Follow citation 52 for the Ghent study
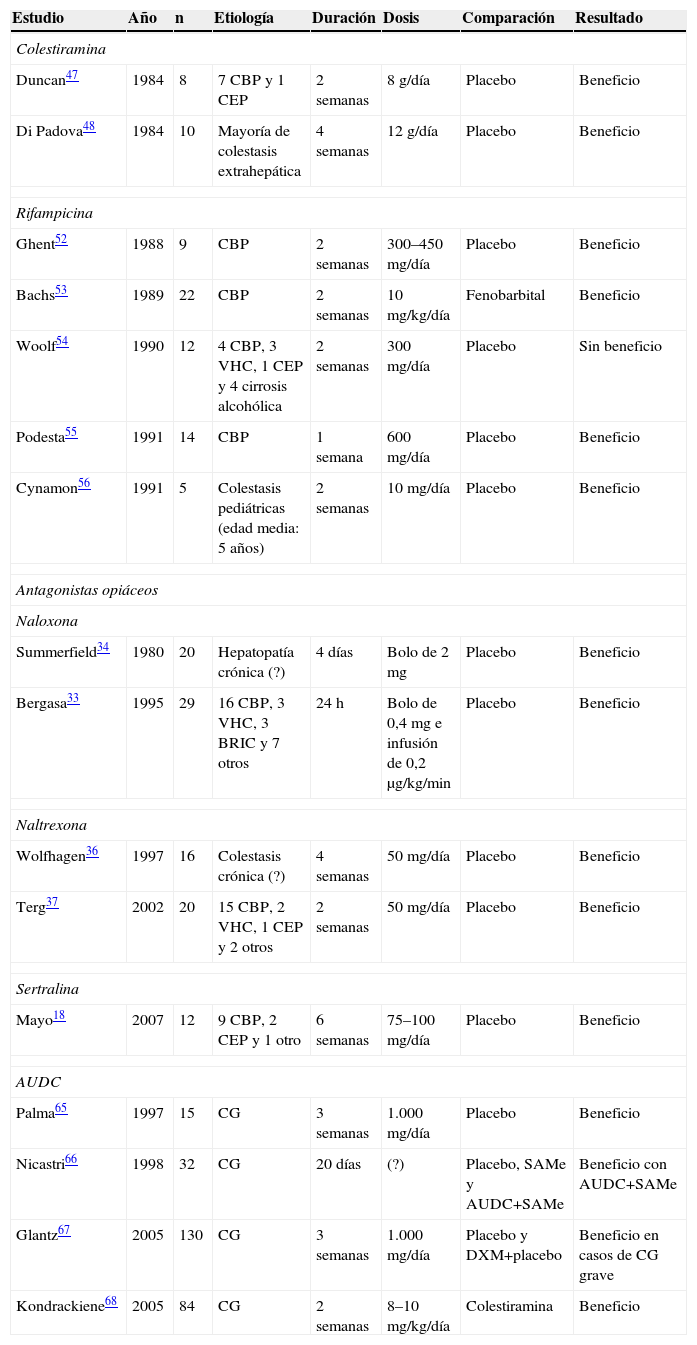The height and width of the screenshot is (1345, 697). click(x=61, y=238)
